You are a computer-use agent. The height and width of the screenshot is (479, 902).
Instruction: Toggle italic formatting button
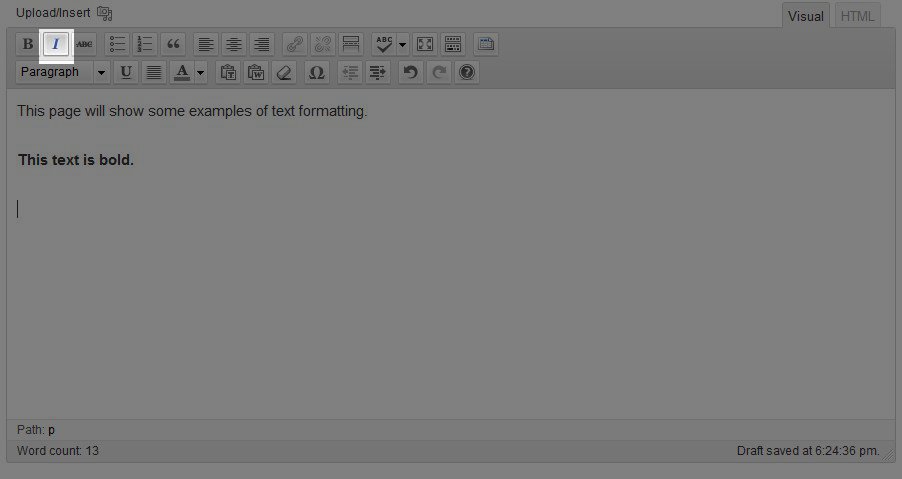56,44
